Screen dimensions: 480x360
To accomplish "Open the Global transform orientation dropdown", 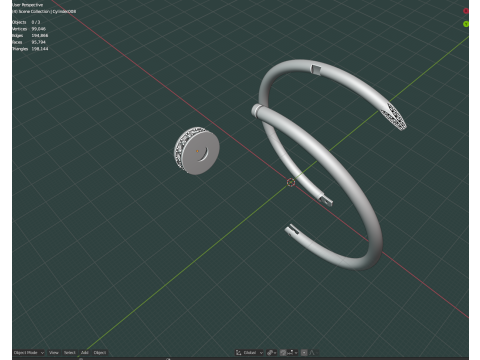I will click(250, 352).
